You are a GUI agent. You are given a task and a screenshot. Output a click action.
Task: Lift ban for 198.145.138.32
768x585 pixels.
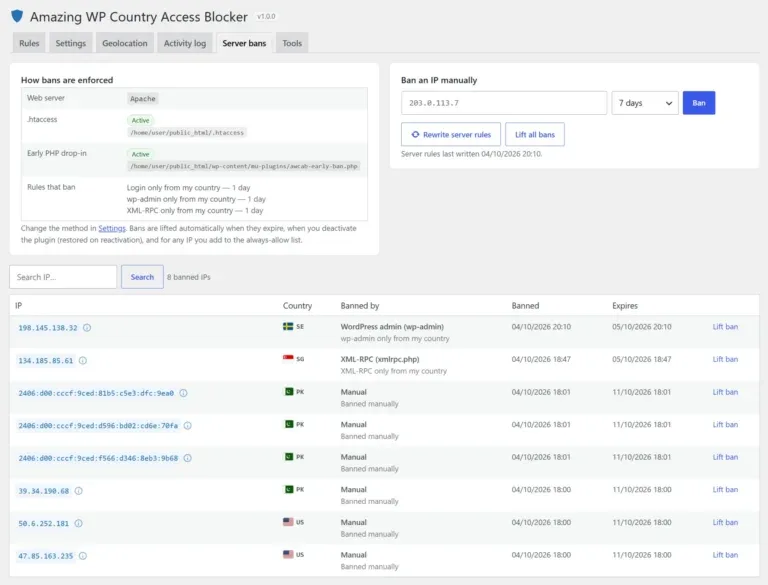click(725, 327)
